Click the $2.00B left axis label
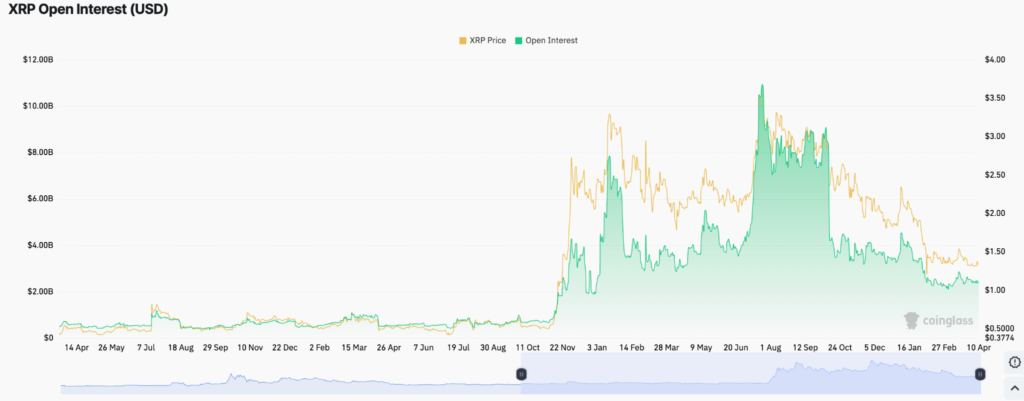 point(39,291)
